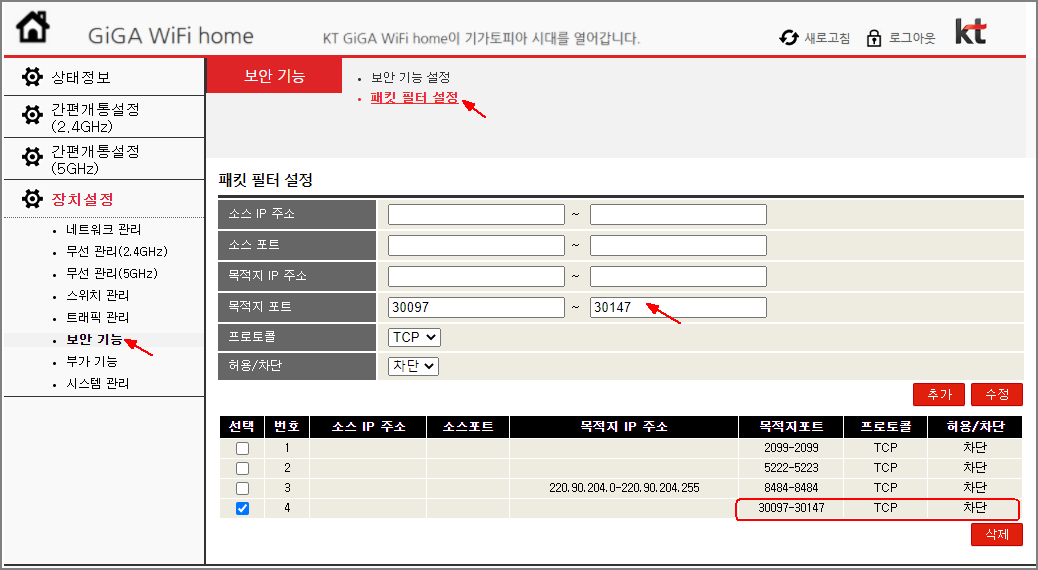1038x570 pixels.
Task: Open 패킷 필터 설정 page link
Action: click(x=414, y=98)
